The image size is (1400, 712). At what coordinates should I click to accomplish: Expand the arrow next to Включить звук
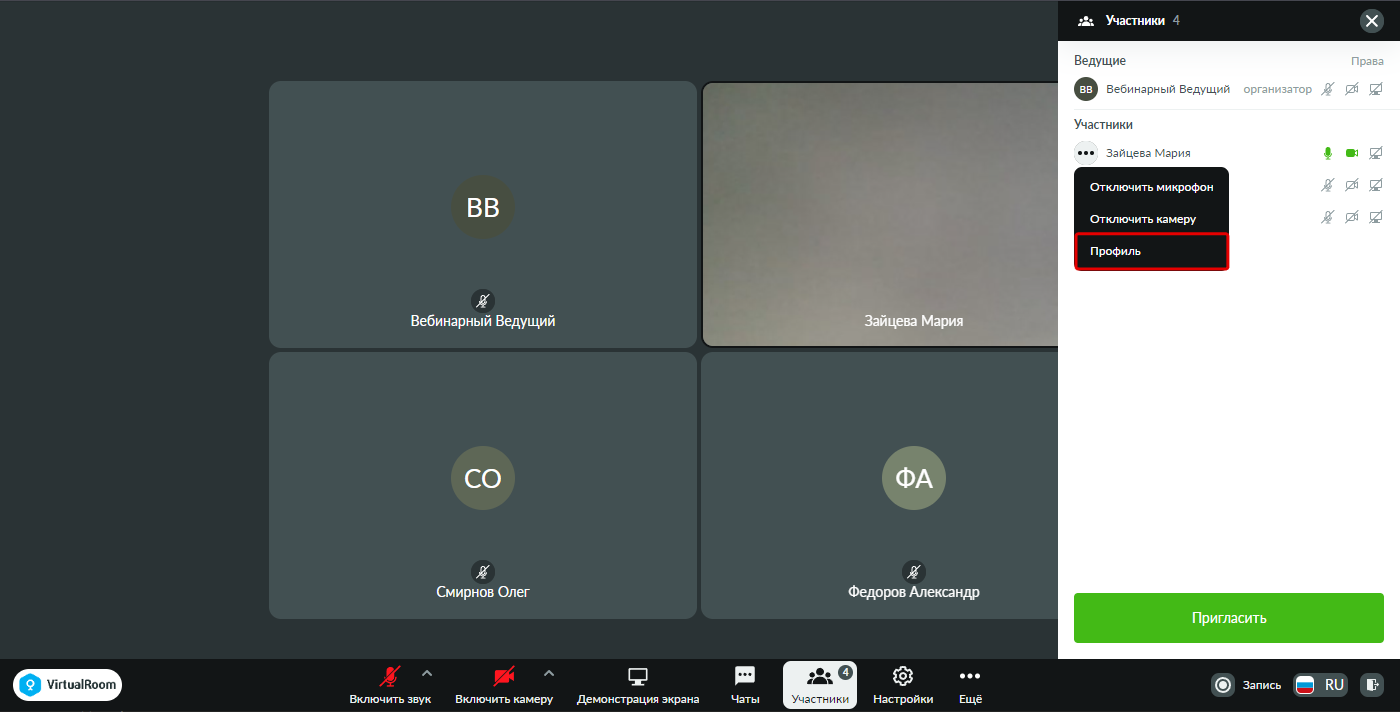pos(427,673)
